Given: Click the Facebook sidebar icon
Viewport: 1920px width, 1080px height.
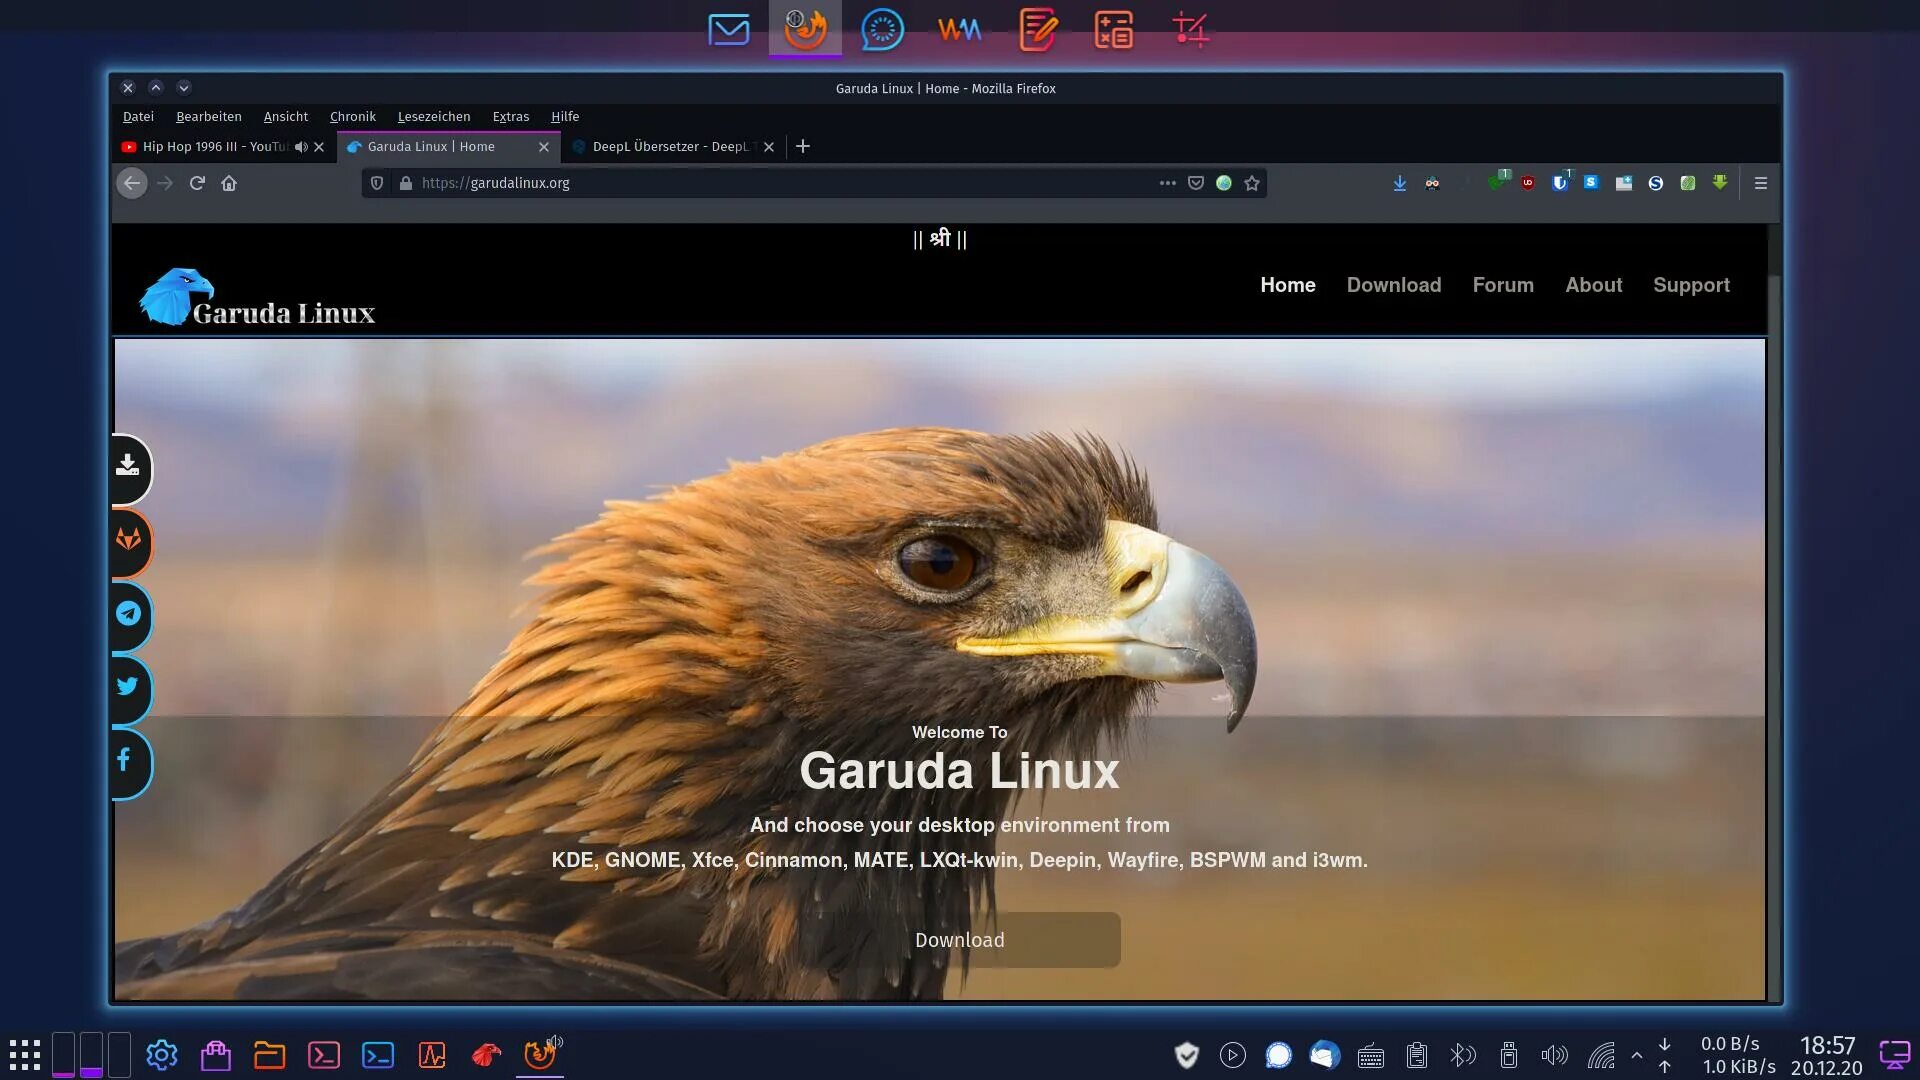Looking at the screenshot, I should click(124, 760).
